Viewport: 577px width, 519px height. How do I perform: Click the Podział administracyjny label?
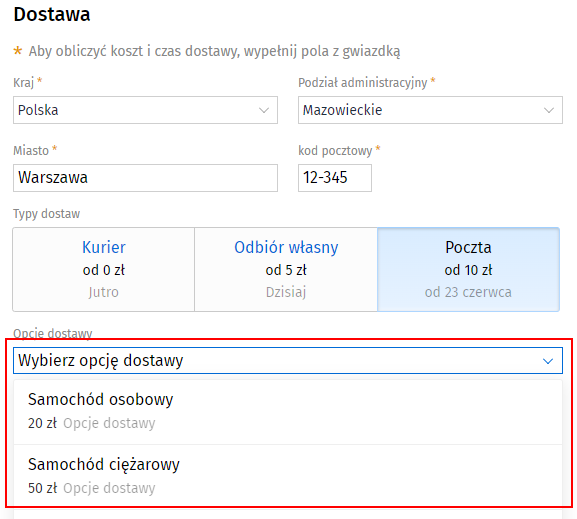(x=363, y=83)
